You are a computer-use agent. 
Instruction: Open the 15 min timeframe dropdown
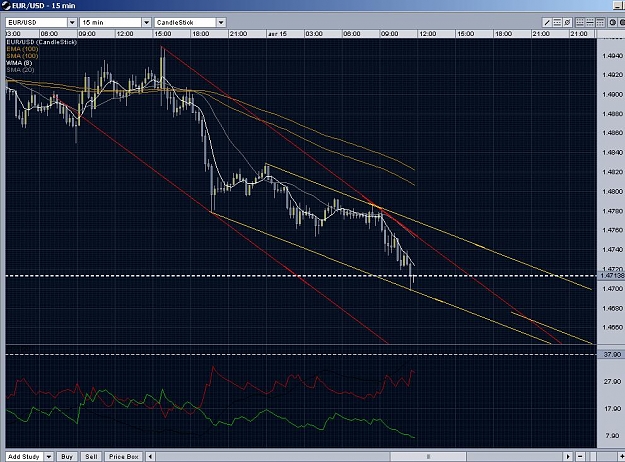(x=146, y=23)
